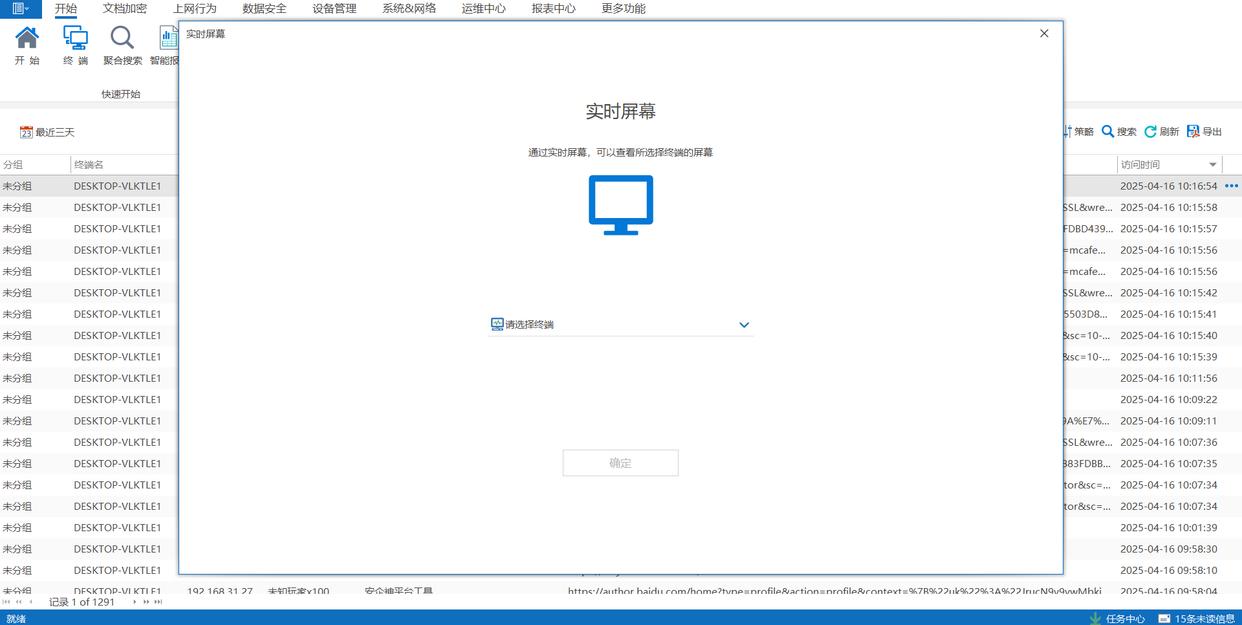
Task: Switch to the 开始 ribbon tab
Action: 66,8
